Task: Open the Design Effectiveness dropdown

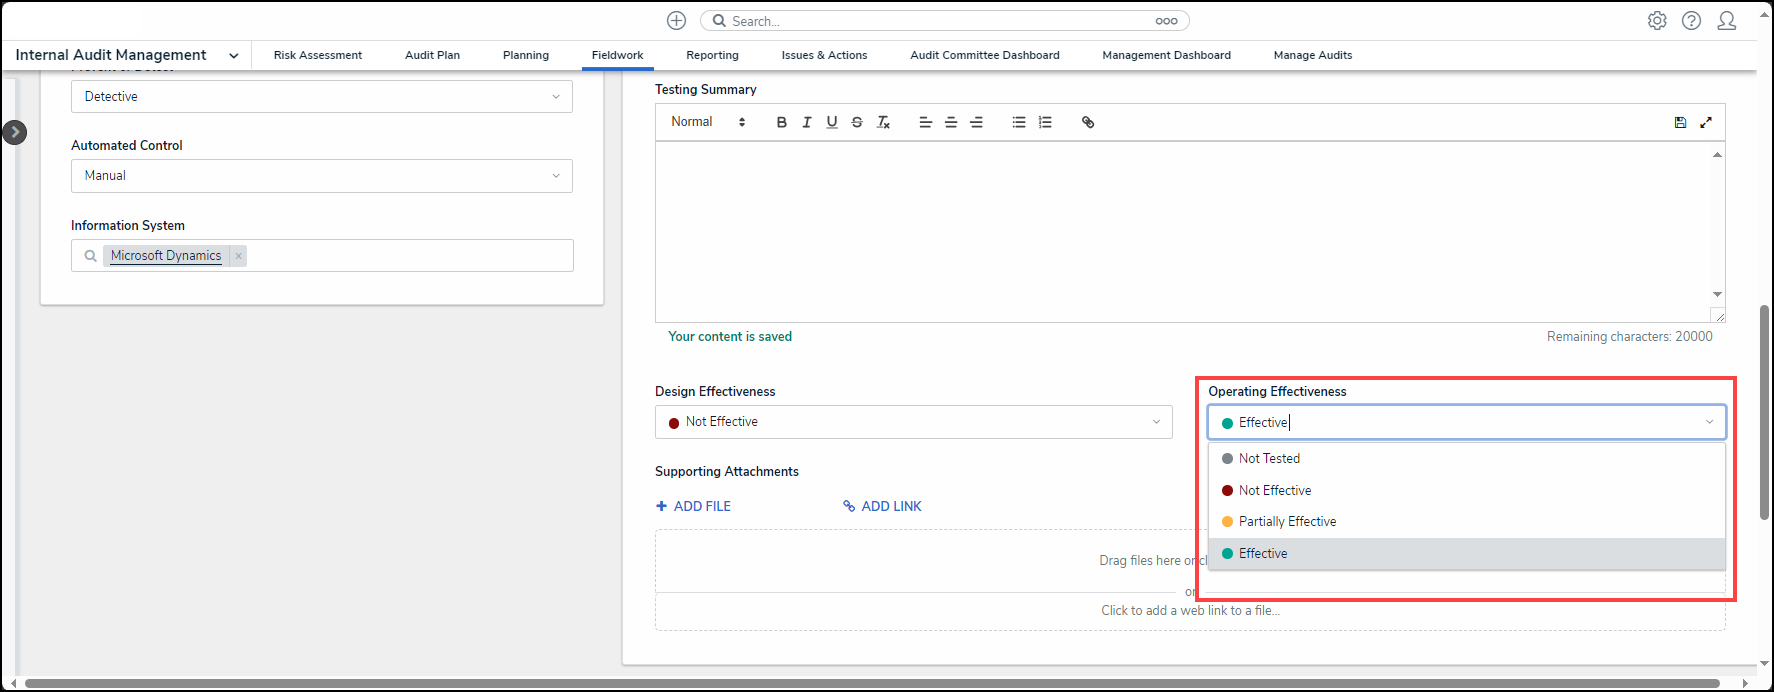Action: tap(913, 422)
